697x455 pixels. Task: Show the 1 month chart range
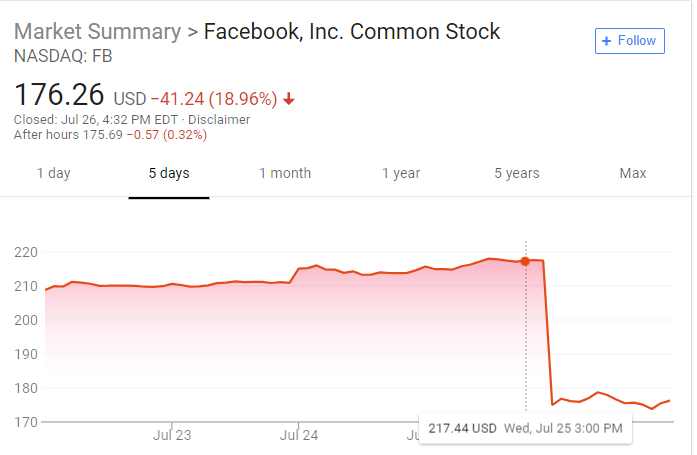pos(285,173)
